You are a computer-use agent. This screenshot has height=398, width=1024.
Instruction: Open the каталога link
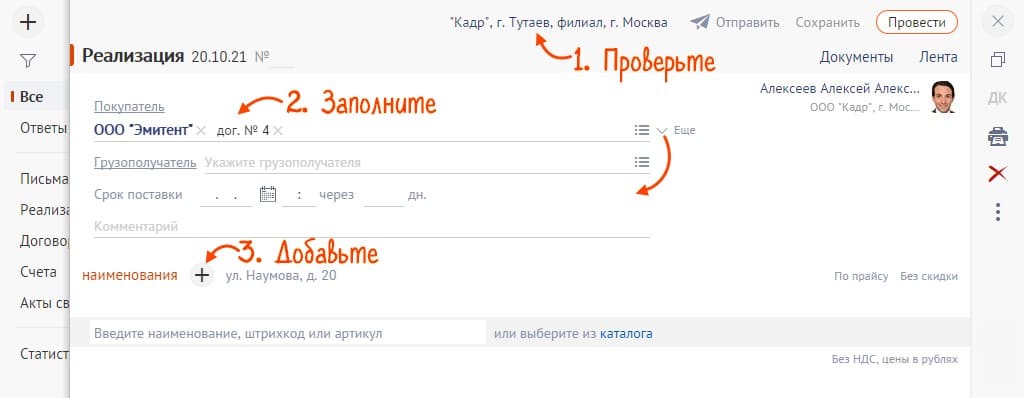coord(626,333)
